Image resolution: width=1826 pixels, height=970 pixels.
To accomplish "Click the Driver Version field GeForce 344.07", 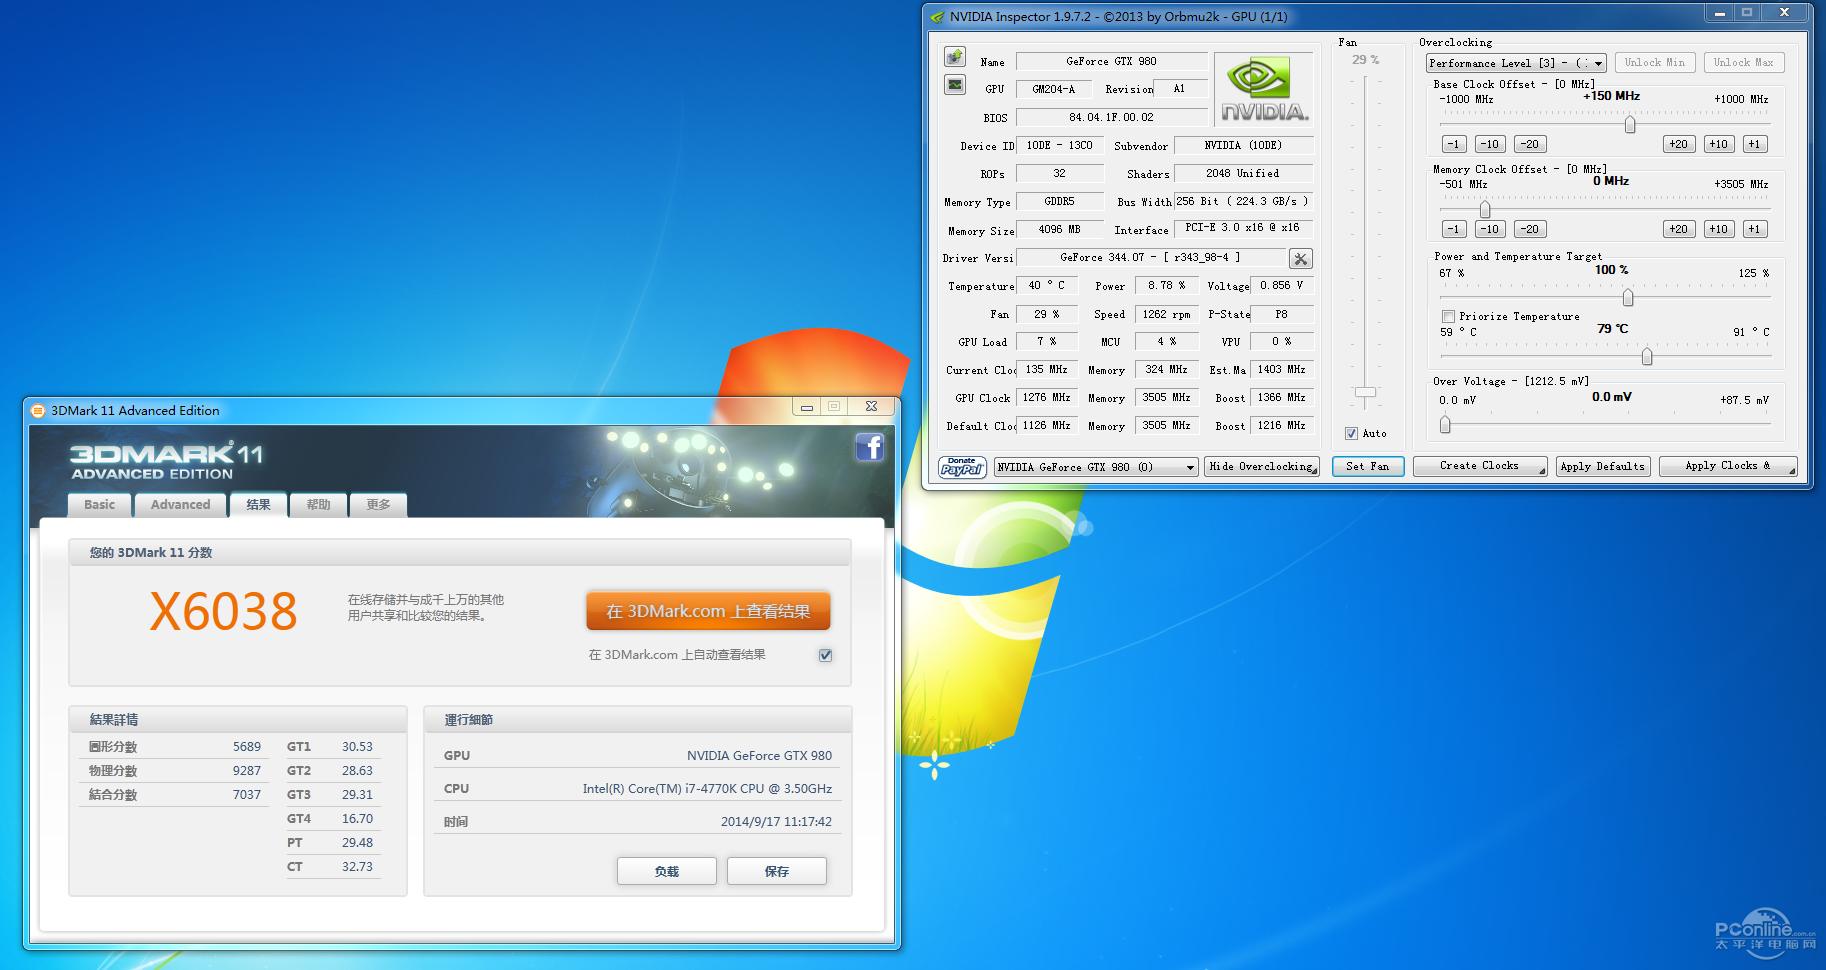I will (1150, 257).
